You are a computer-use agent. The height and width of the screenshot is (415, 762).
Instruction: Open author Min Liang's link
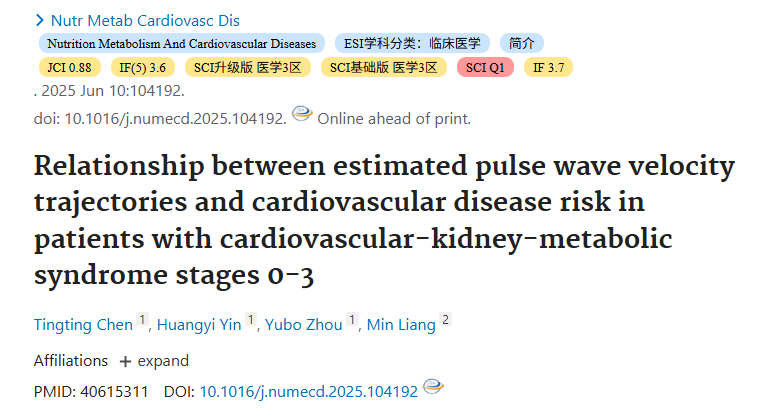click(401, 325)
